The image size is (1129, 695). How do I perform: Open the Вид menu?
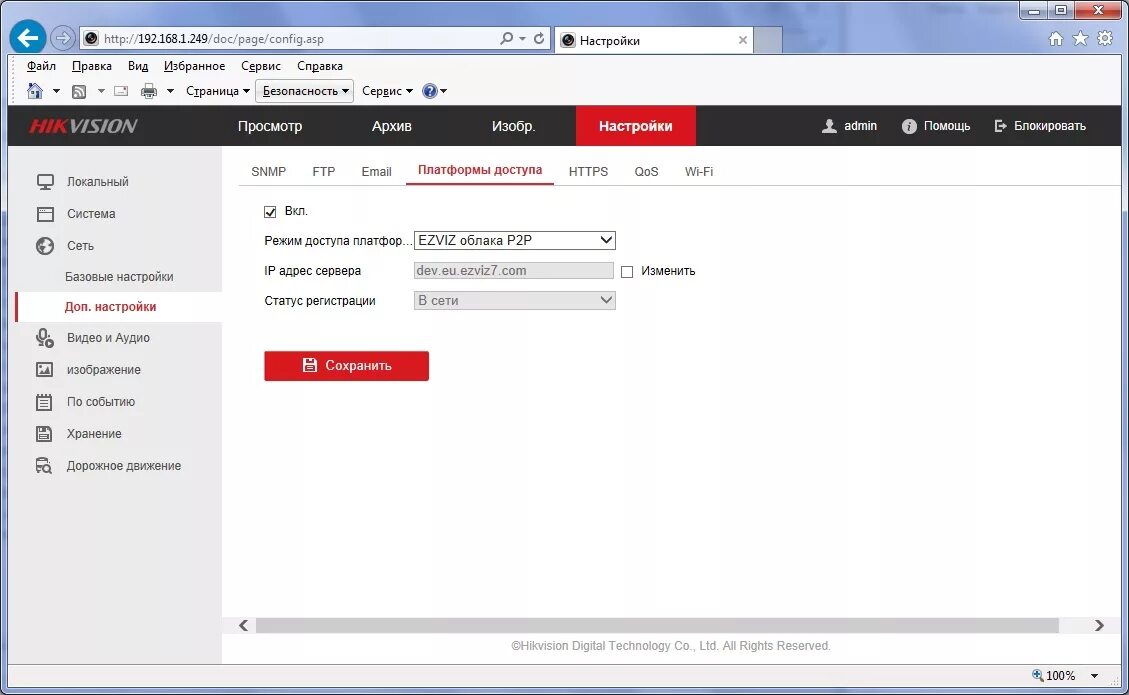click(x=138, y=66)
